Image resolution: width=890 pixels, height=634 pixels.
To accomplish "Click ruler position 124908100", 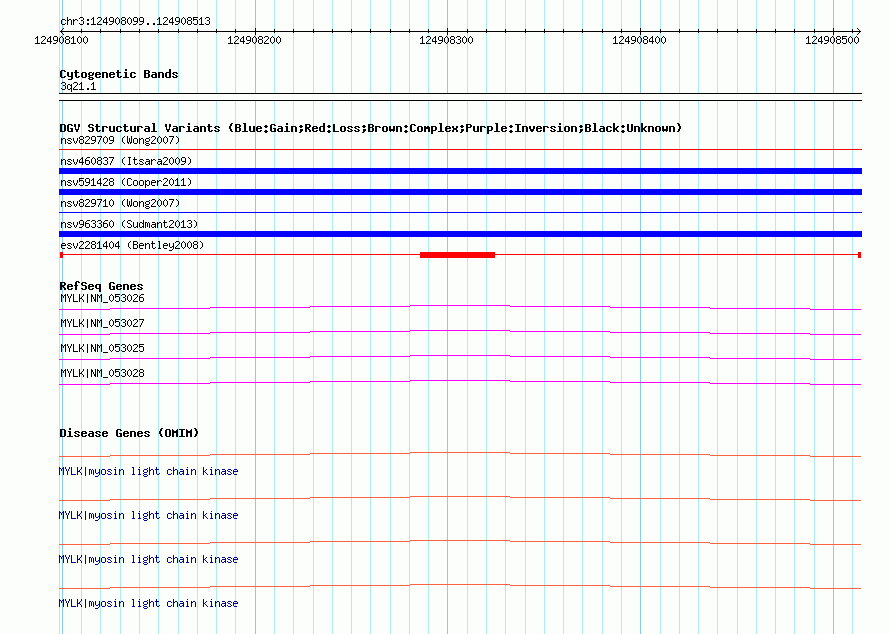I will (61, 40).
